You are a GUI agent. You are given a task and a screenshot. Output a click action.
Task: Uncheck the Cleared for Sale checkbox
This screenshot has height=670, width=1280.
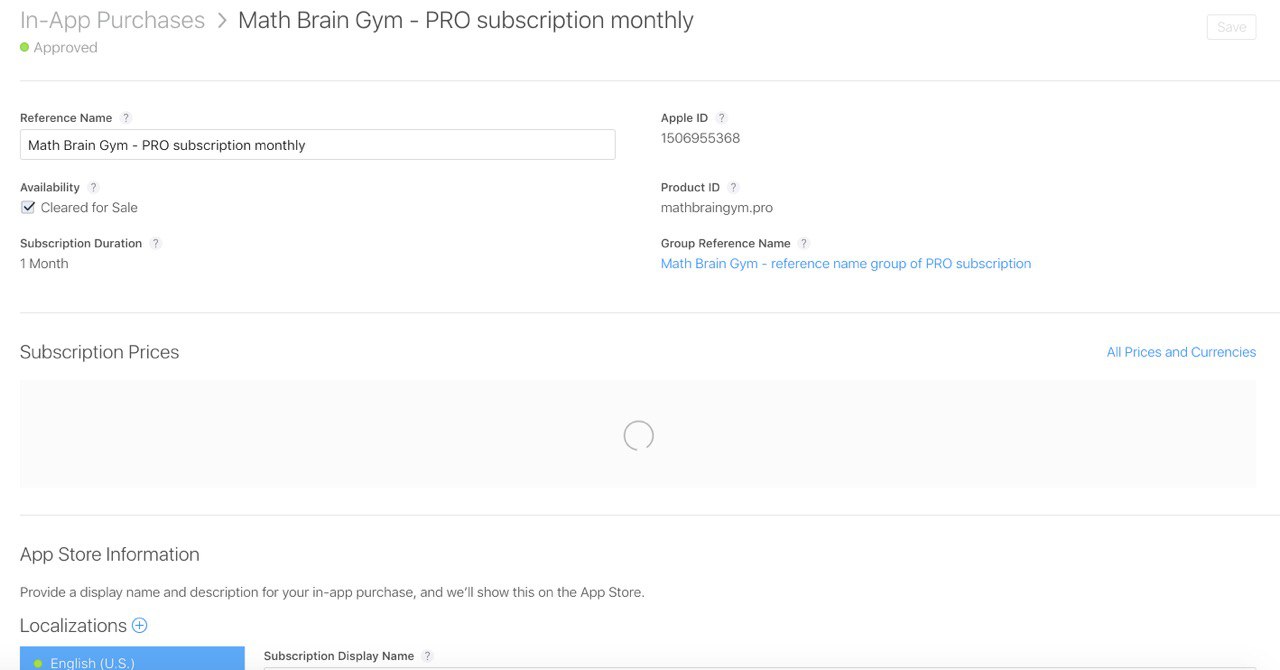click(x=28, y=208)
